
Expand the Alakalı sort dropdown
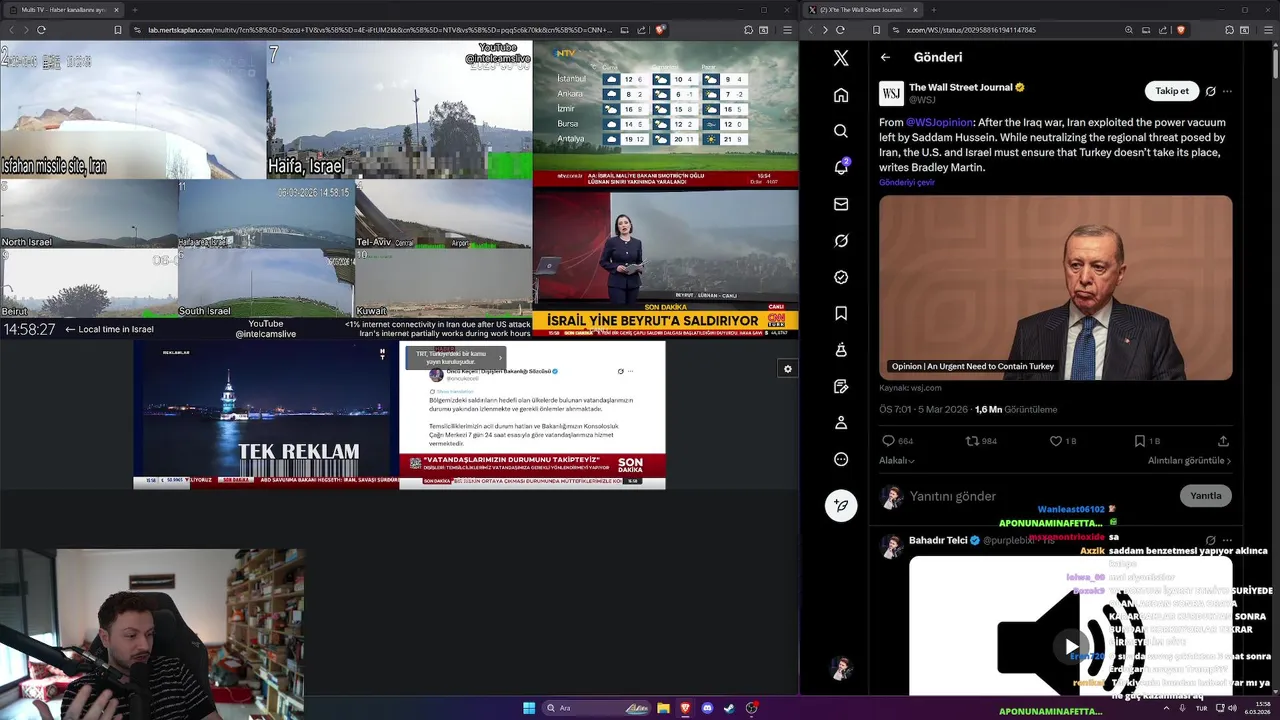click(897, 461)
